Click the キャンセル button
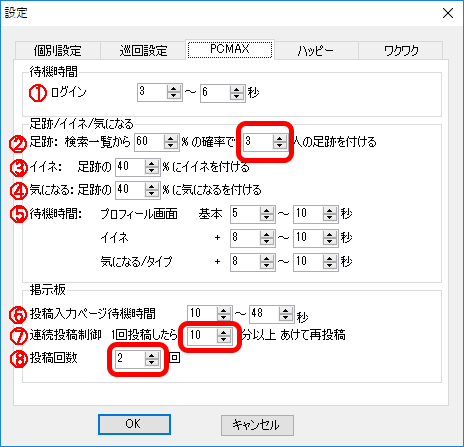464x447 pixels. point(257,425)
